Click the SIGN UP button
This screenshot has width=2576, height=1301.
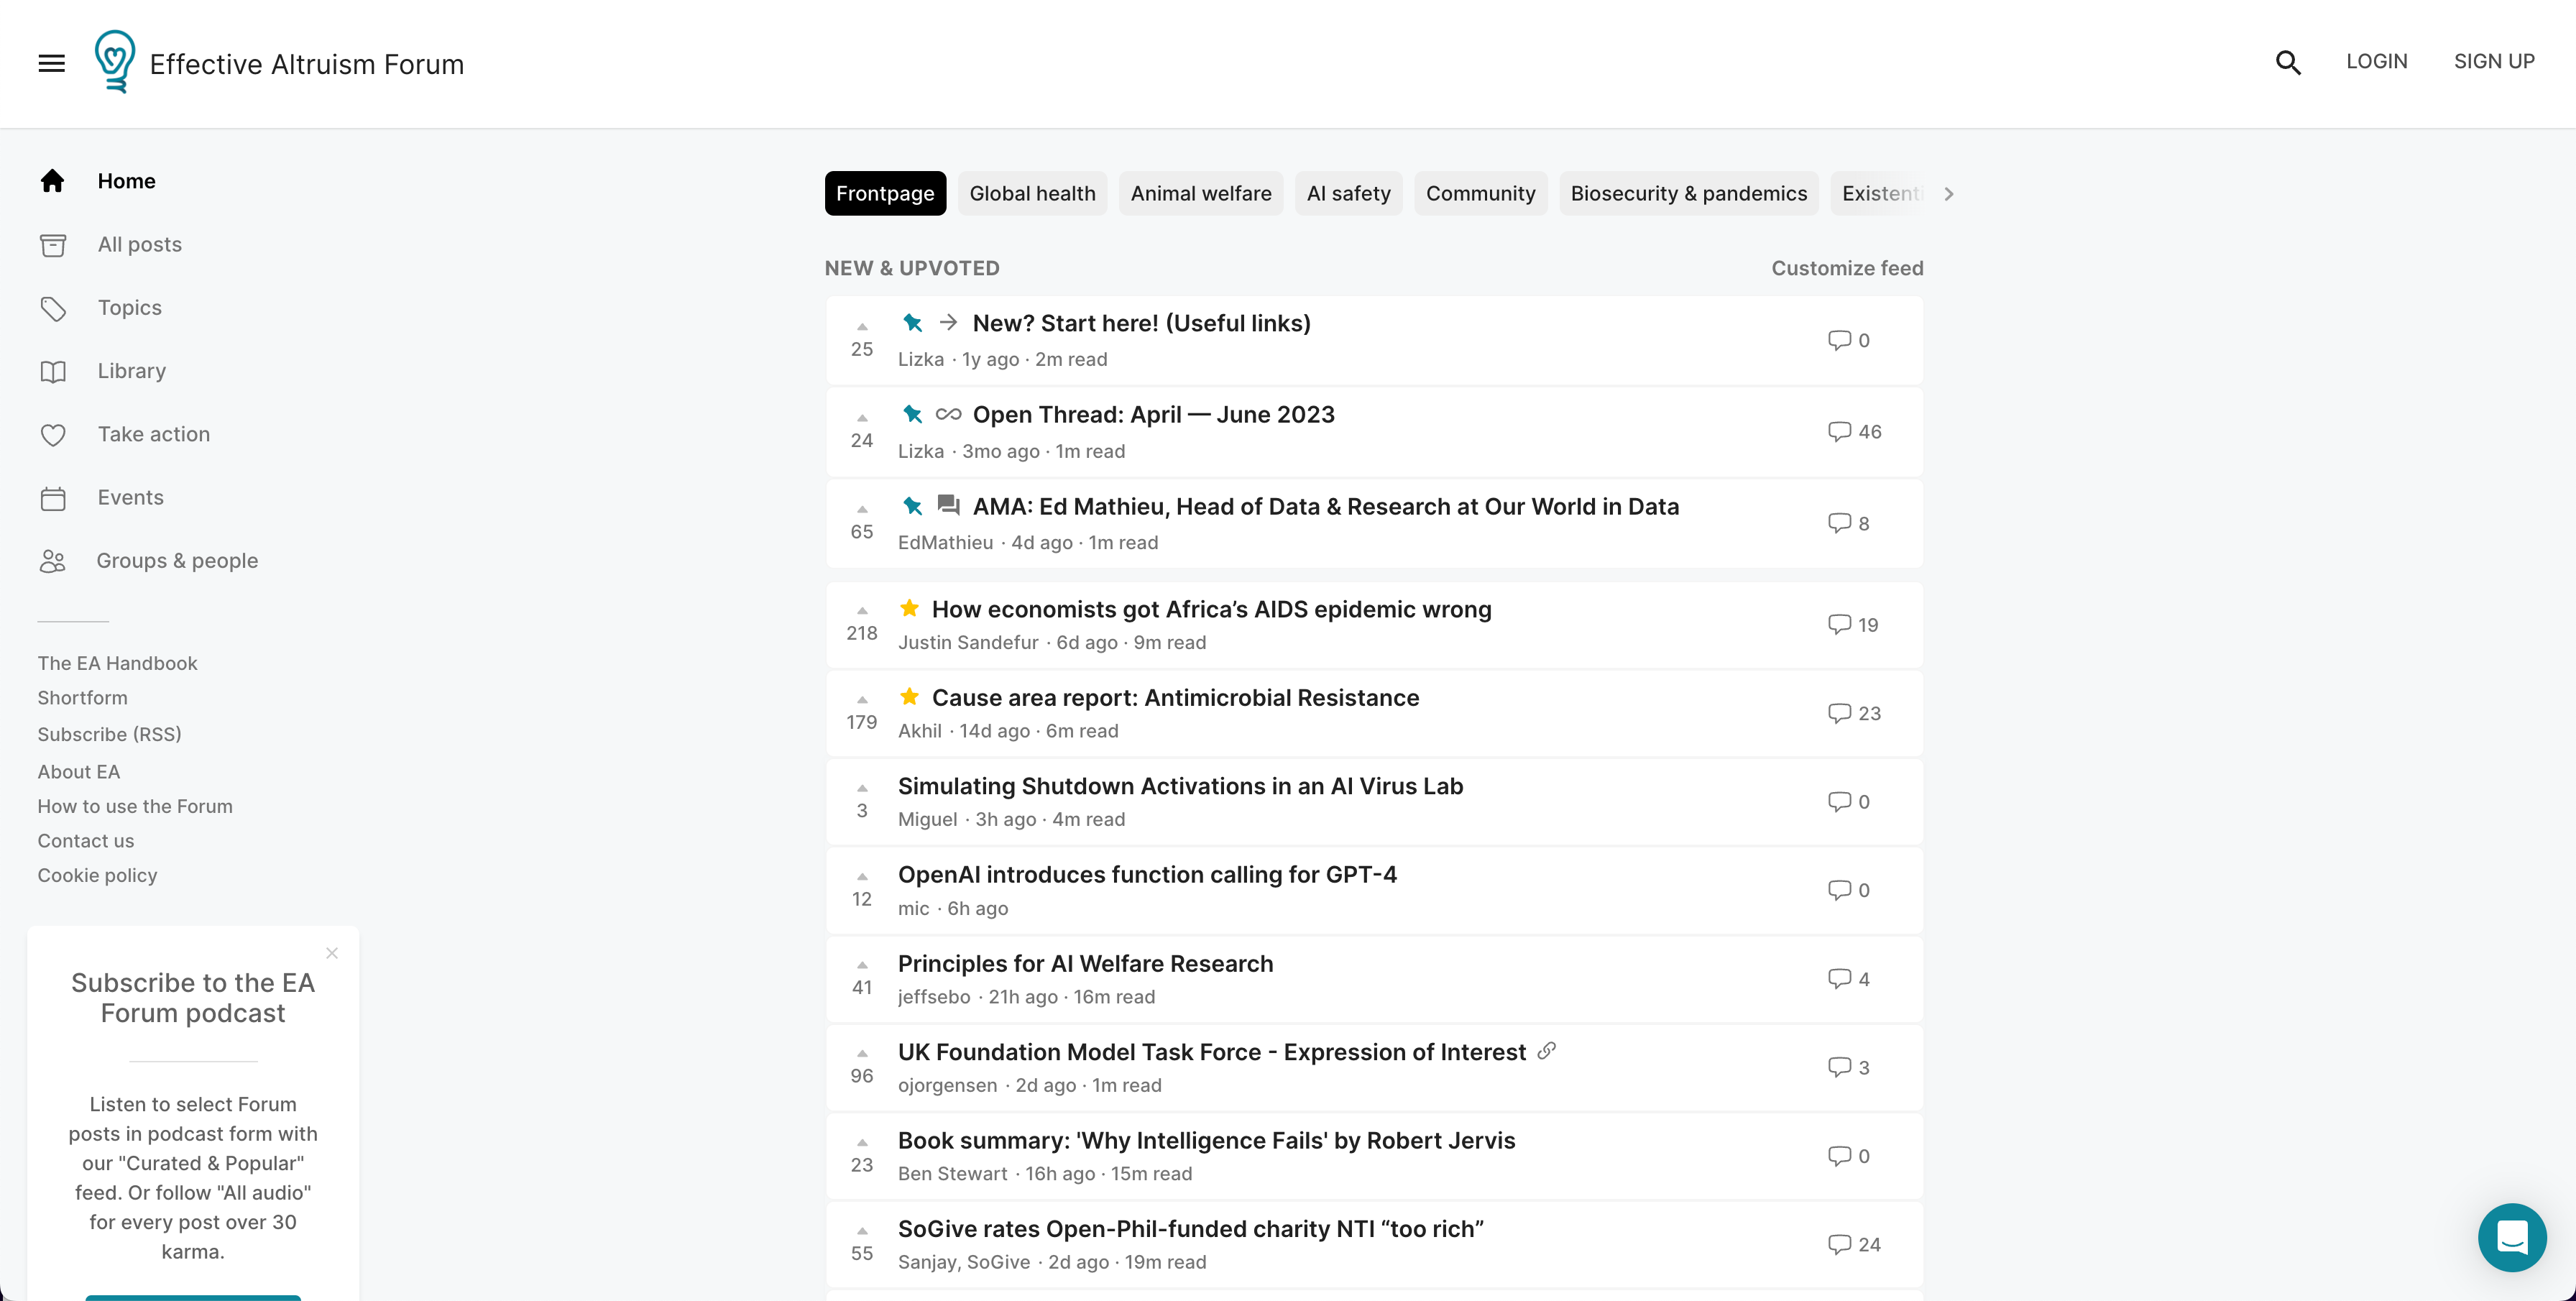point(2494,61)
